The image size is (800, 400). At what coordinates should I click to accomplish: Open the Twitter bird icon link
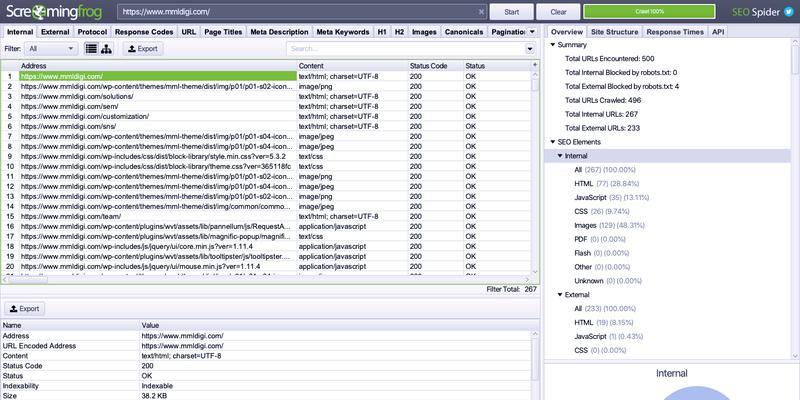point(789,12)
